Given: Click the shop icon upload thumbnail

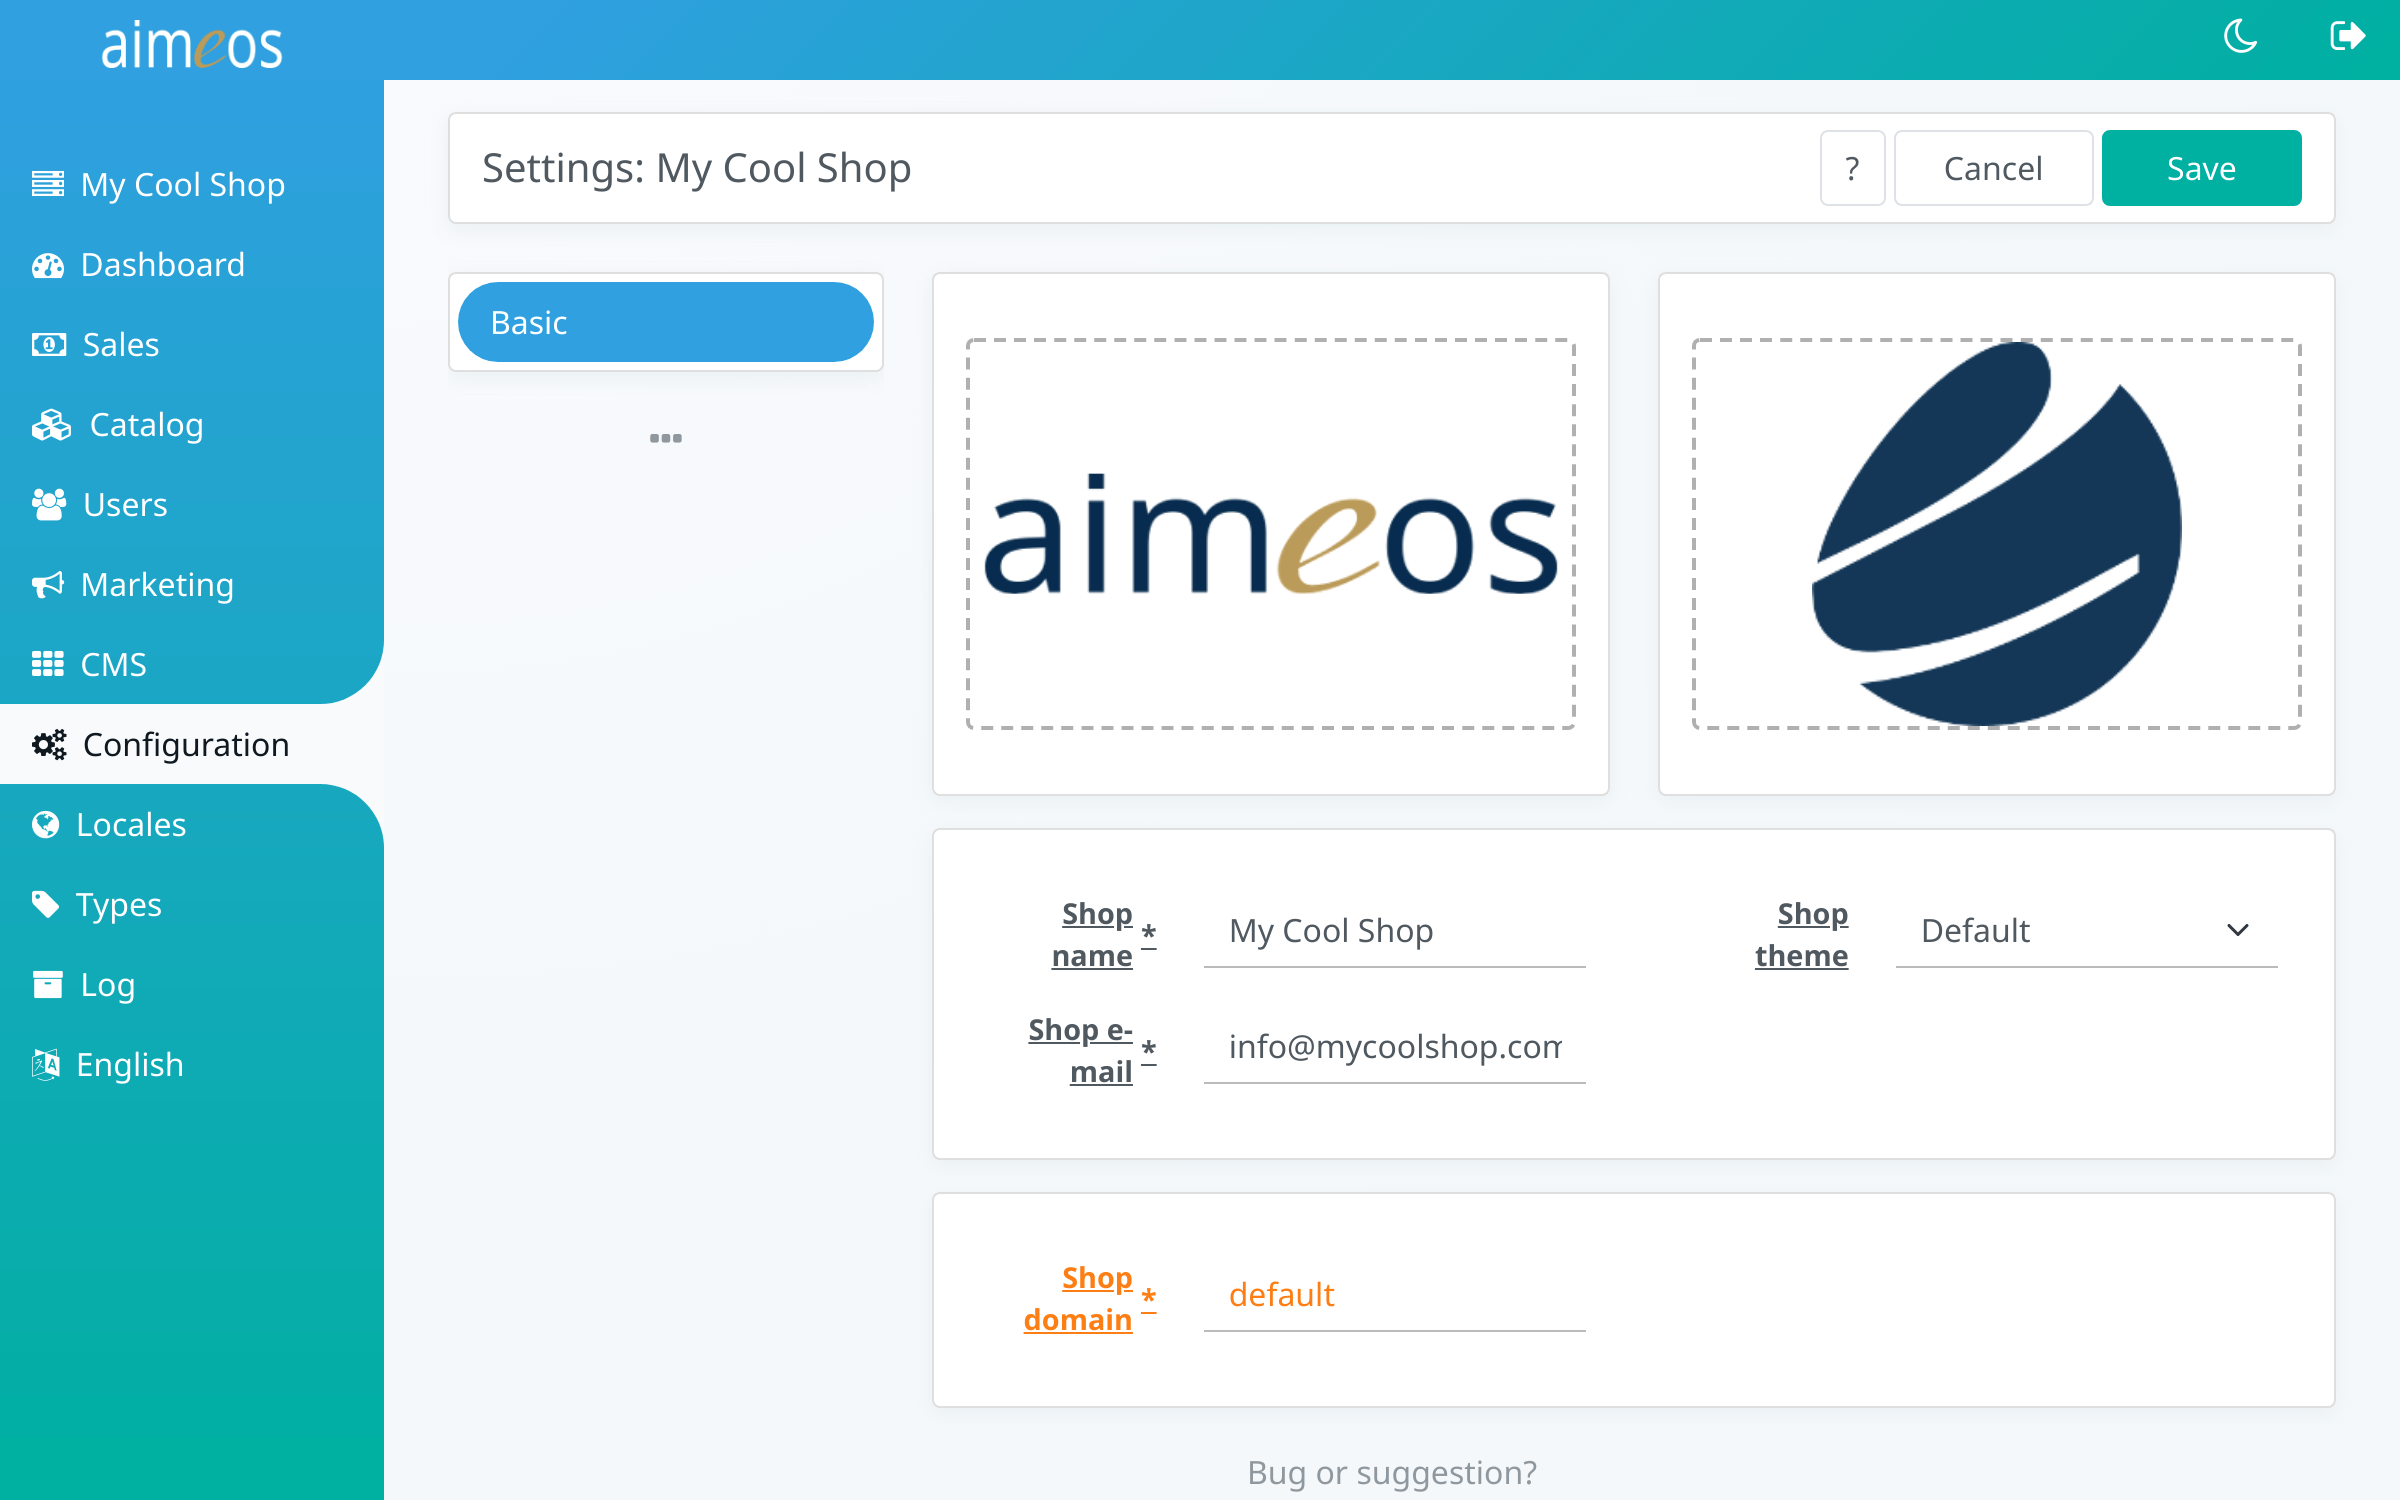Looking at the screenshot, I should [x=1996, y=534].
